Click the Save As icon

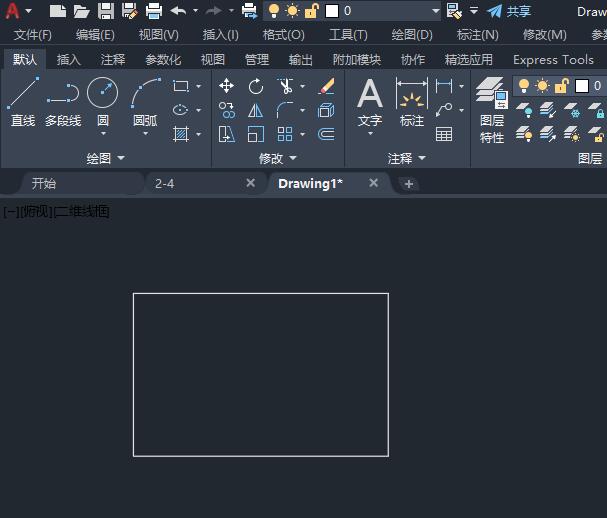pos(130,11)
